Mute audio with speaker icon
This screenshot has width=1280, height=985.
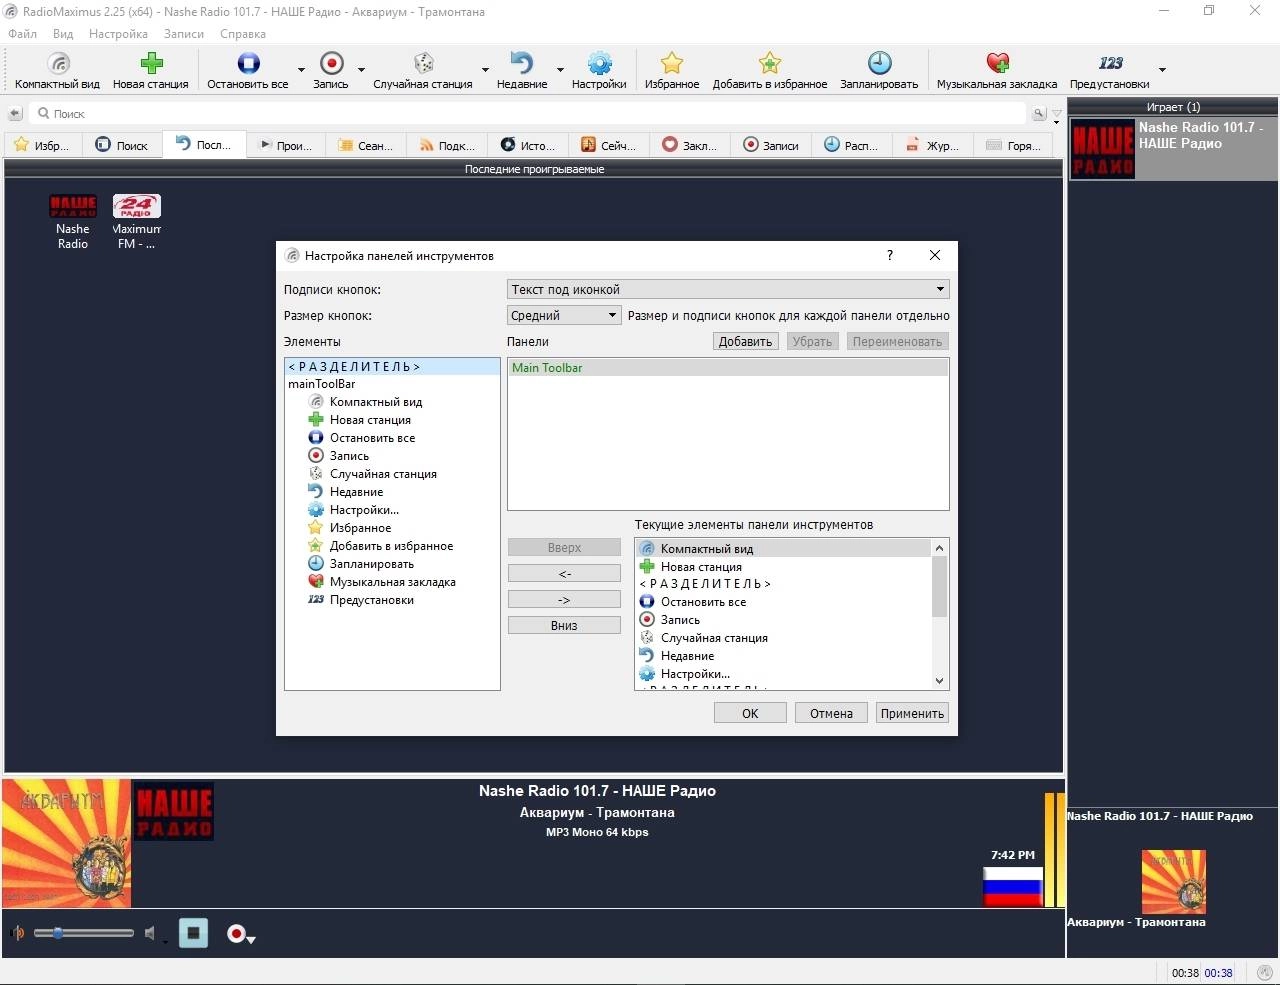(x=150, y=933)
